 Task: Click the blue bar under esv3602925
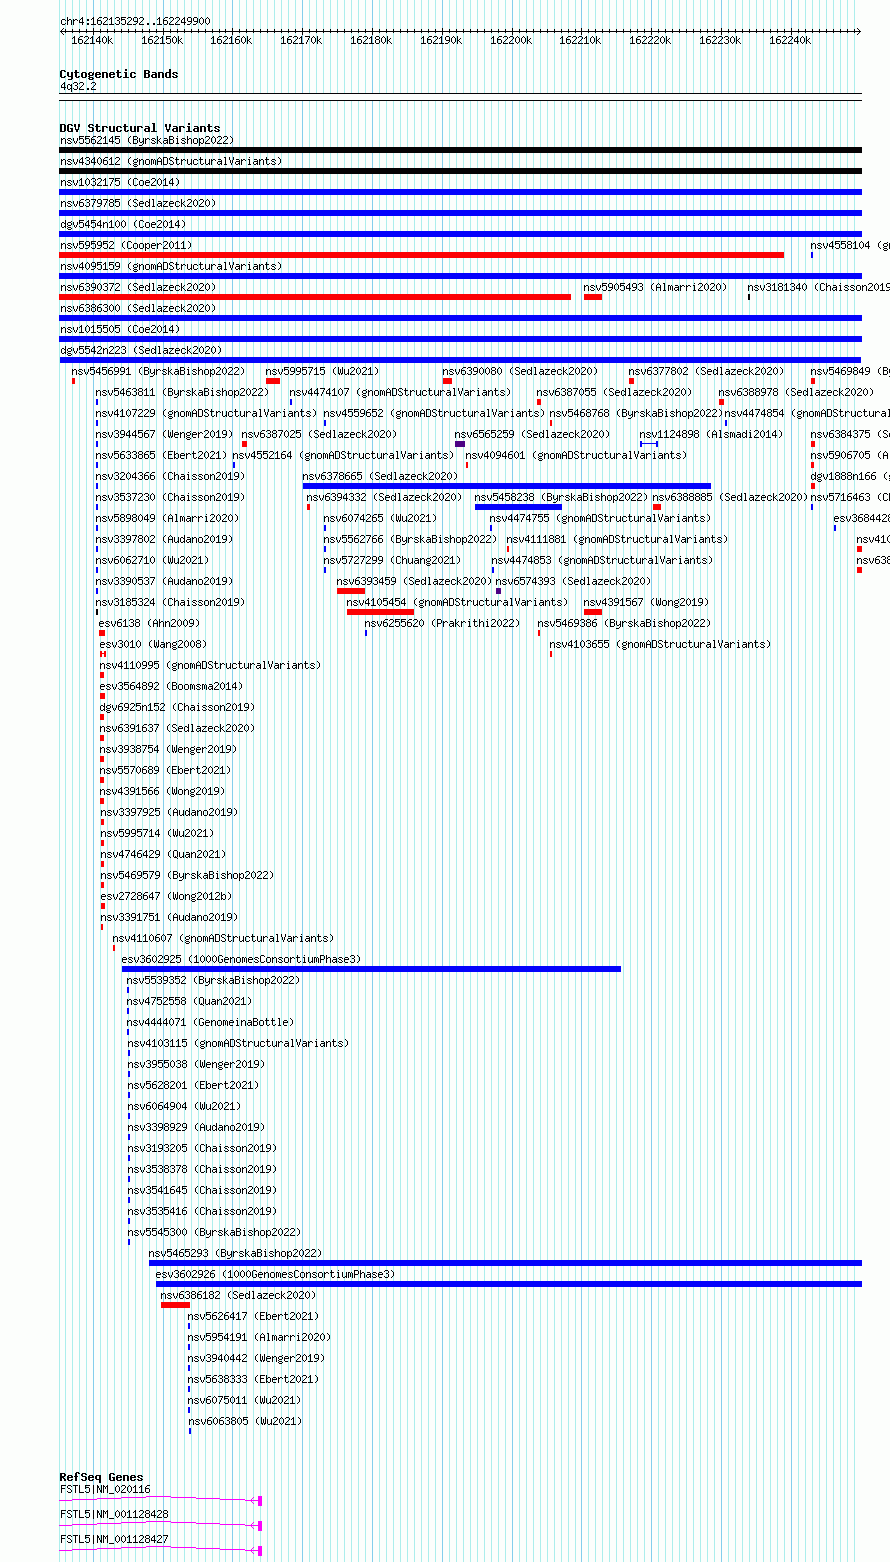[x=371, y=969]
